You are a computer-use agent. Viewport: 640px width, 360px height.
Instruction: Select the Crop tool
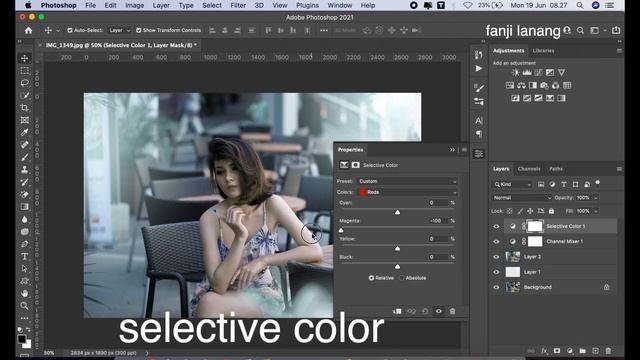click(x=24, y=108)
